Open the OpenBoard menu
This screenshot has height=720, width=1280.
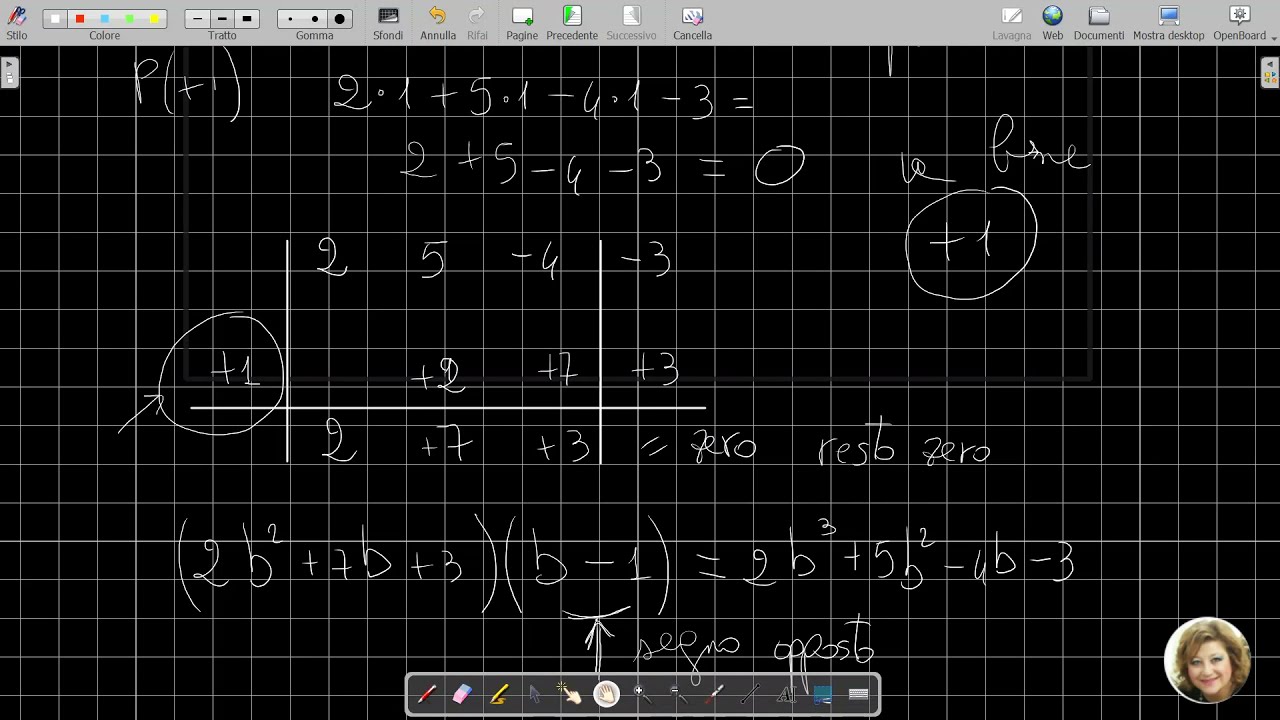[x=1240, y=22]
